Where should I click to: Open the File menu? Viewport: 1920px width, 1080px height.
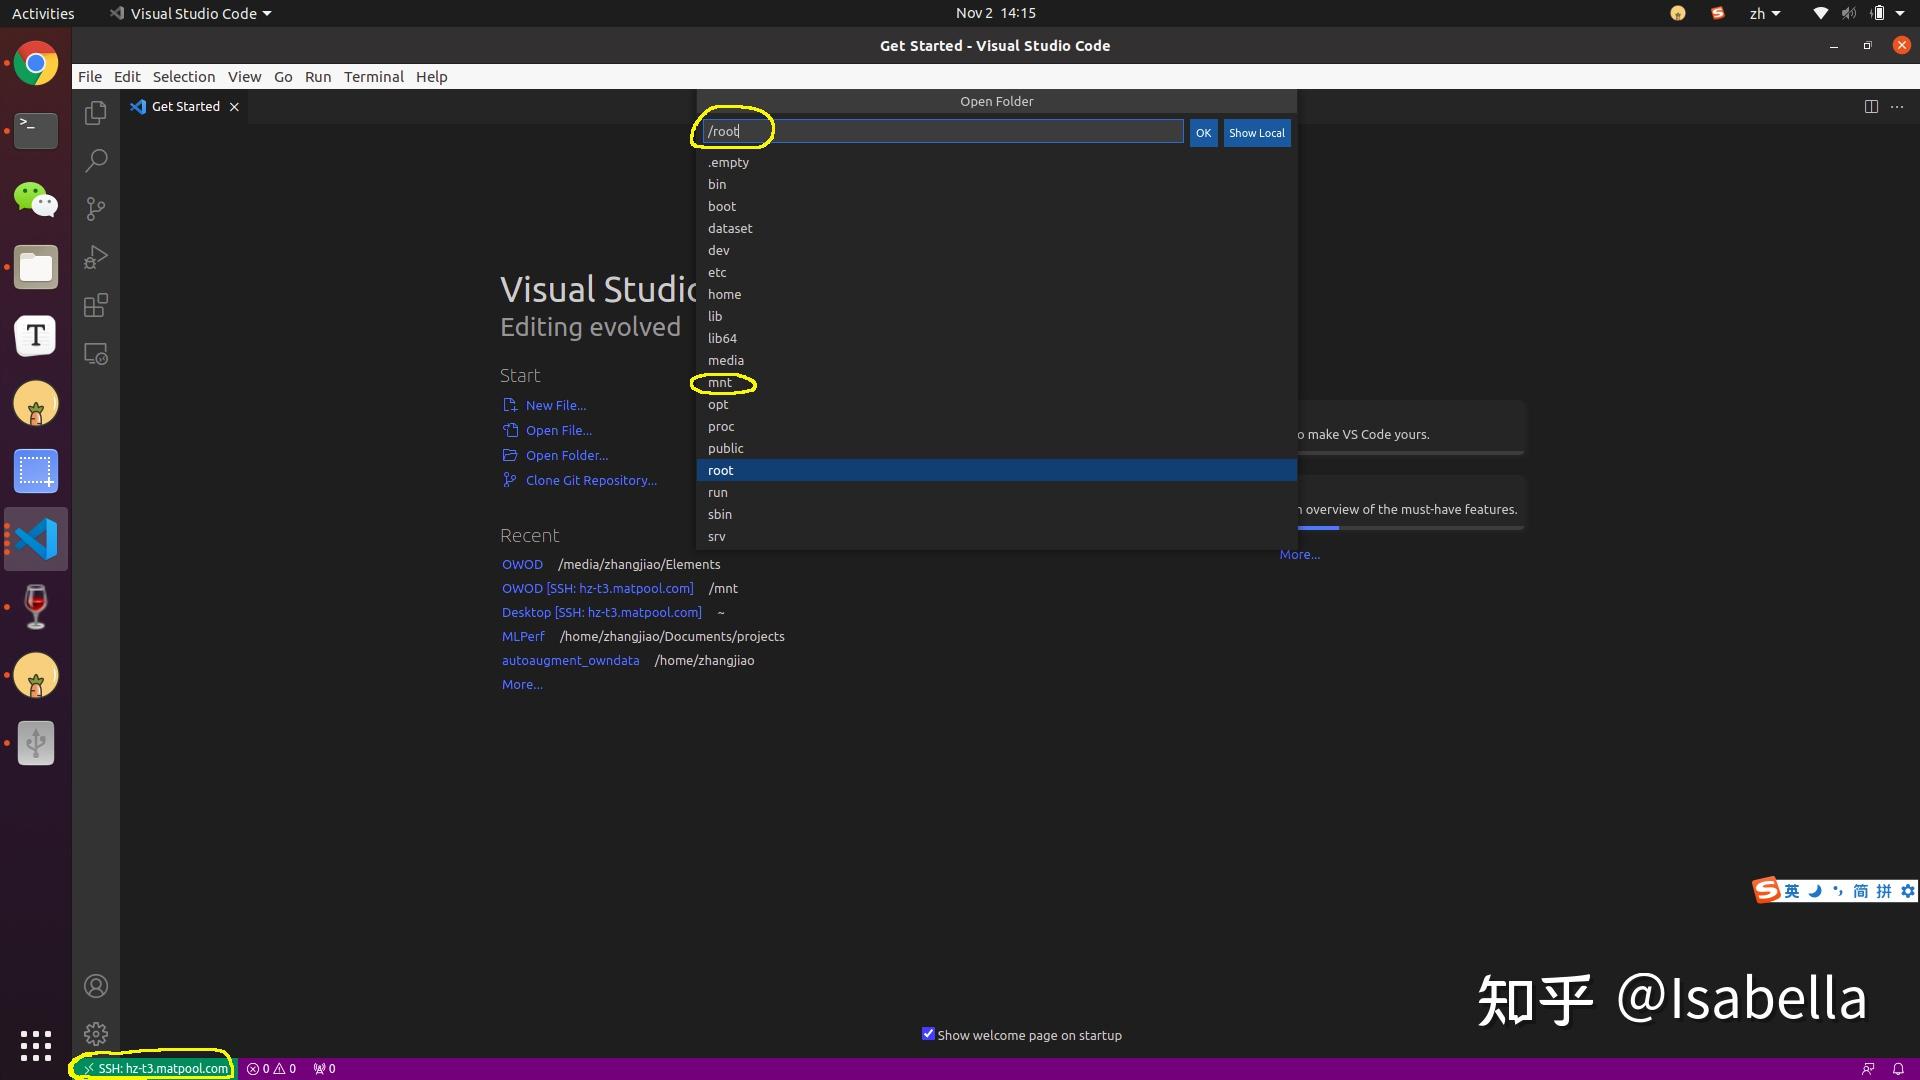click(x=90, y=77)
